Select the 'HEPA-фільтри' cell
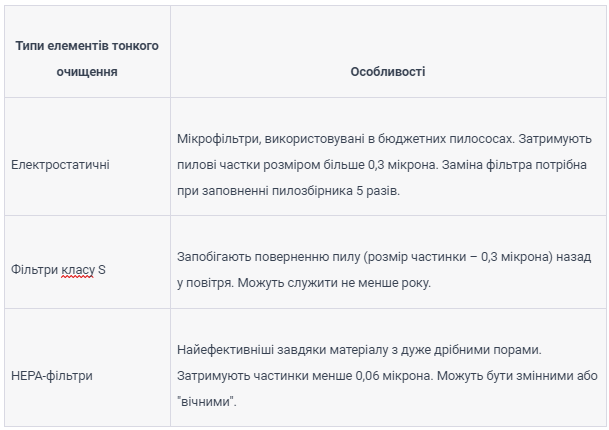 coord(52,376)
